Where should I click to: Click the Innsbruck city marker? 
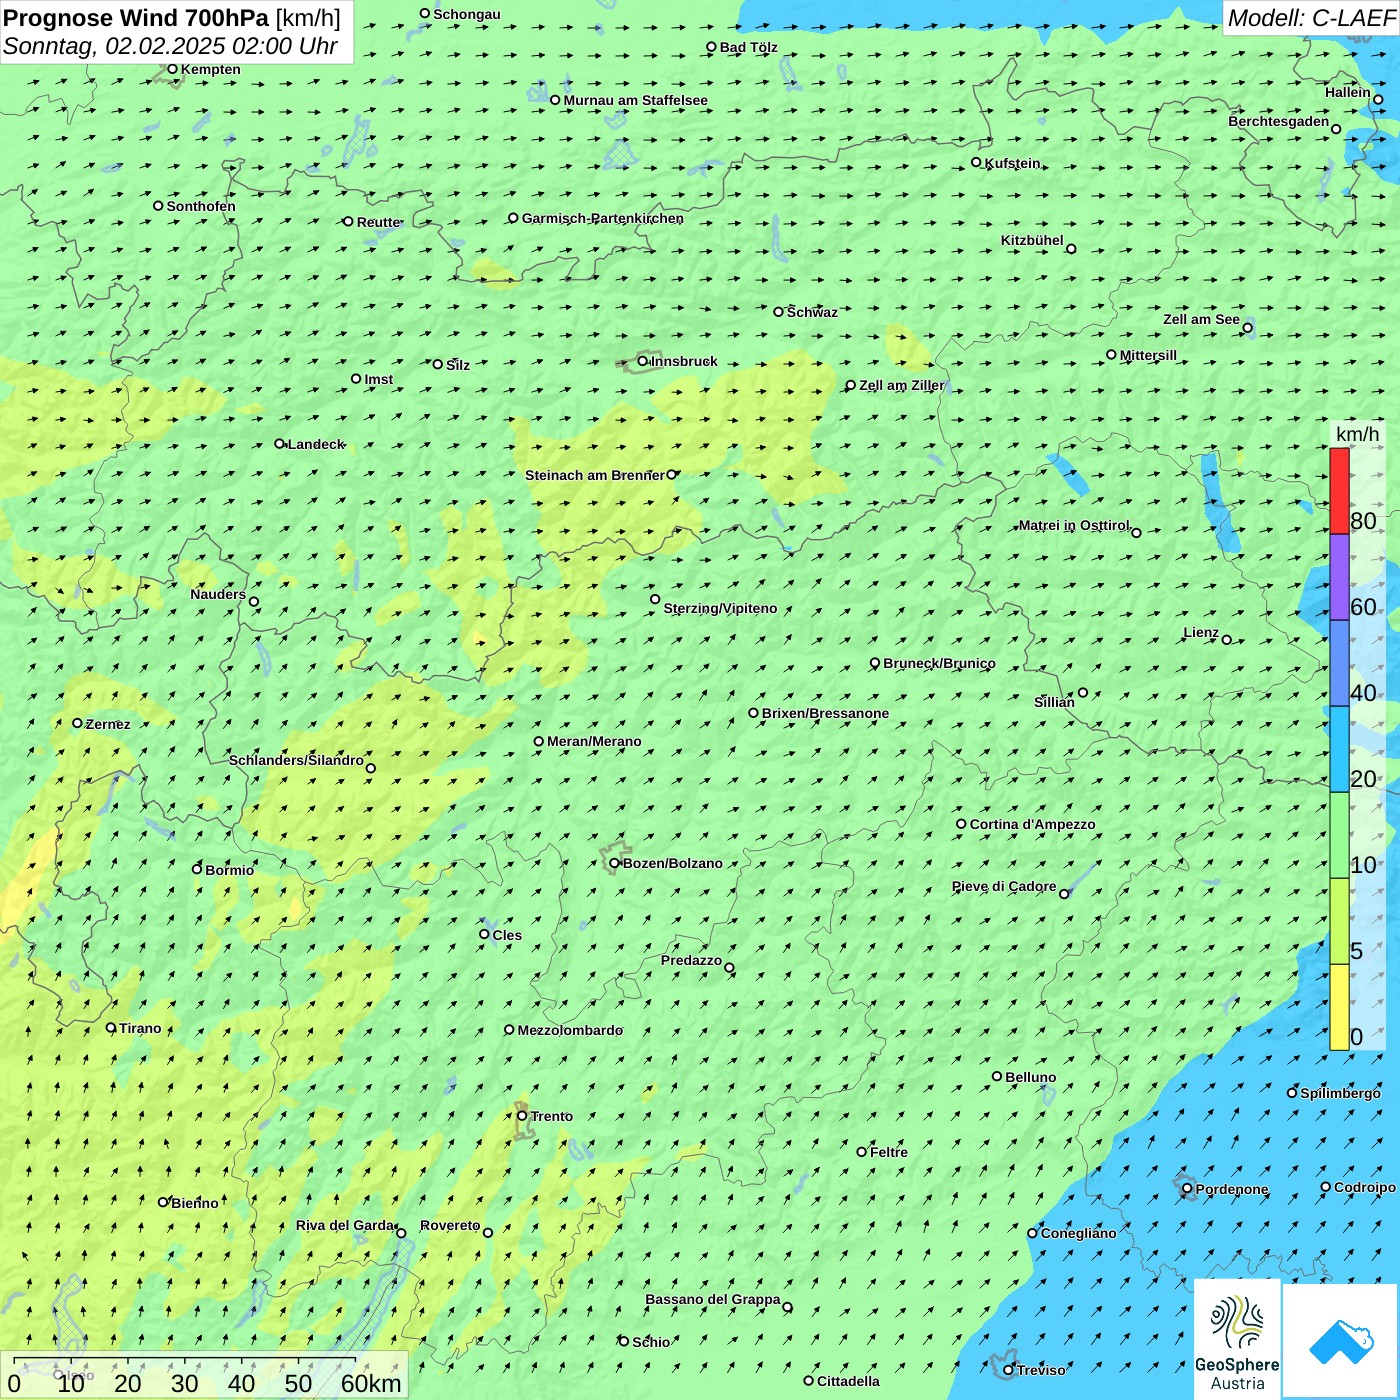coord(643,361)
